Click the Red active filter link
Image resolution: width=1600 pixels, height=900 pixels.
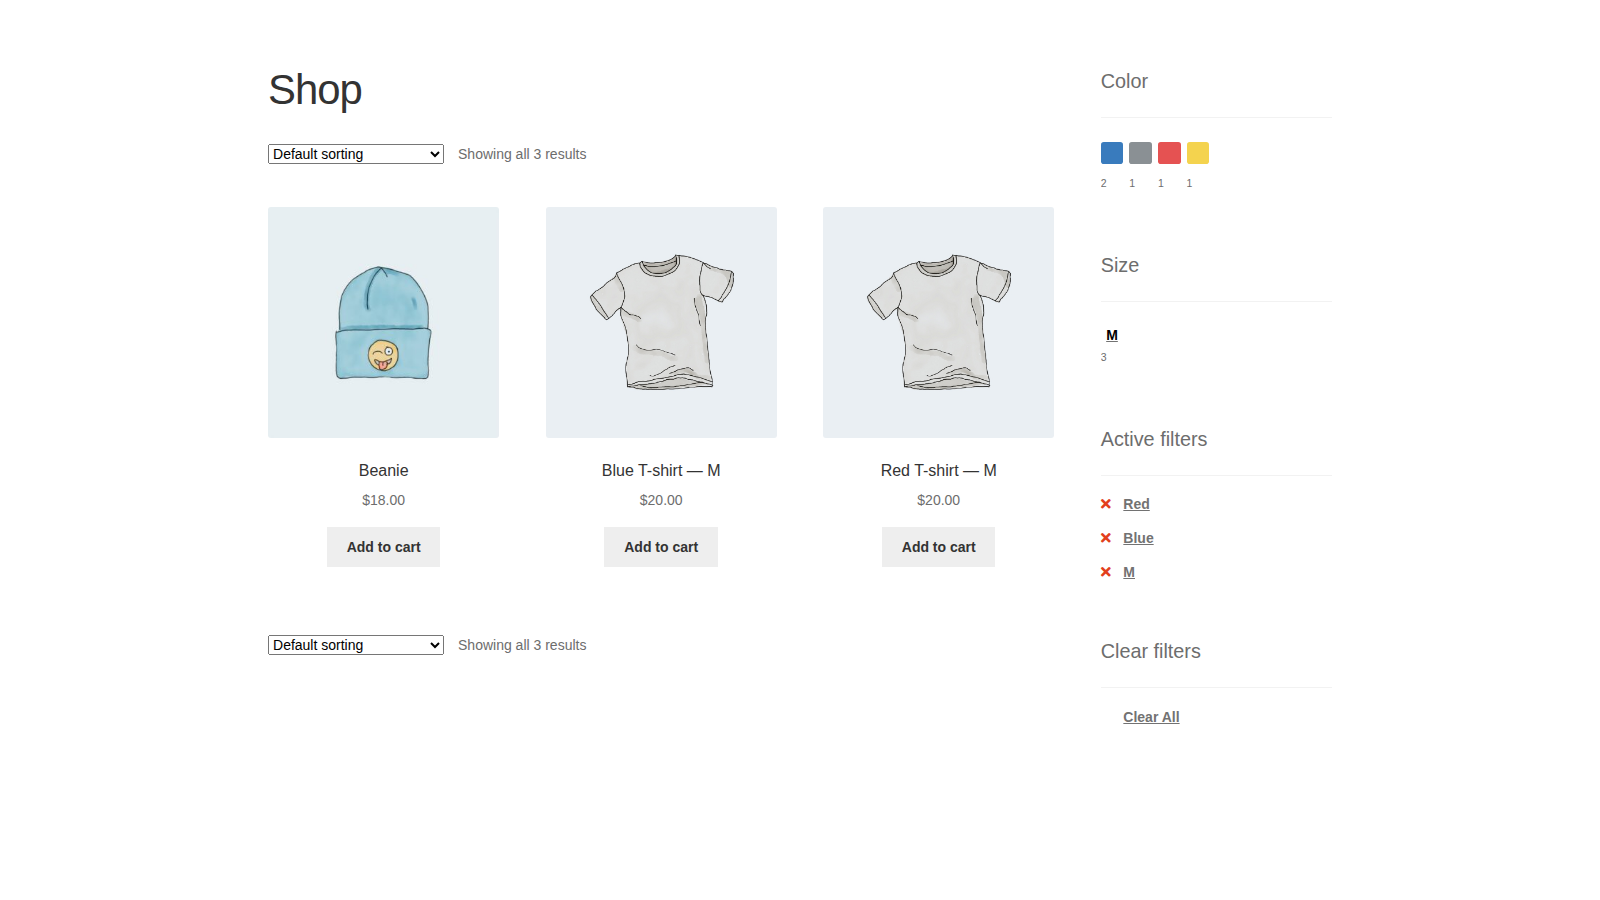[x=1136, y=504]
